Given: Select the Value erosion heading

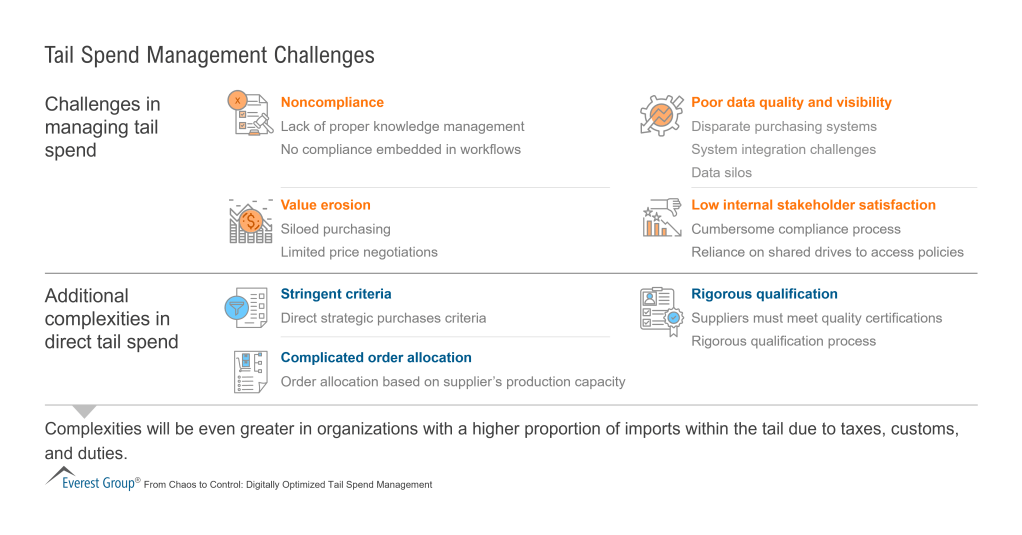Looking at the screenshot, I should tap(325, 205).
